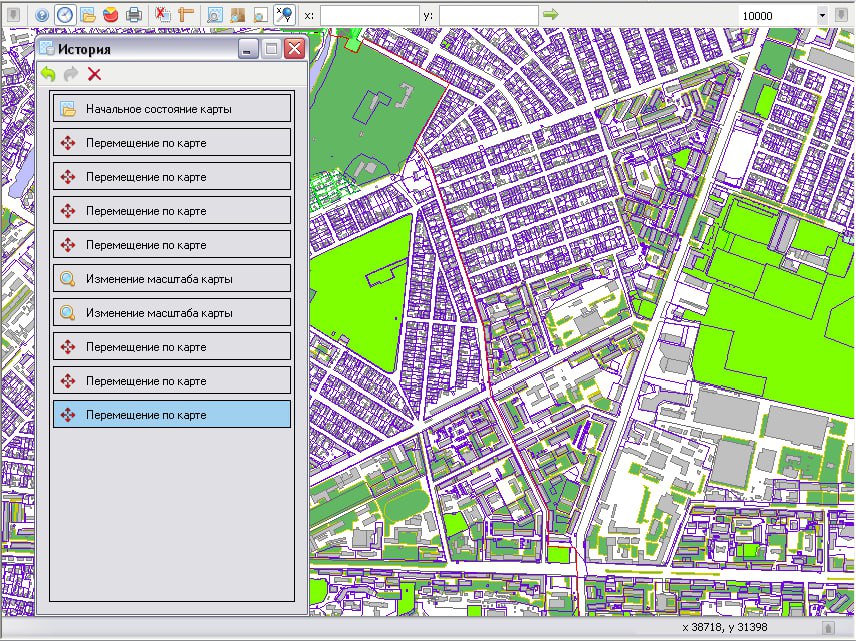
Task: Delete history using the red X icon
Action: click(x=94, y=74)
